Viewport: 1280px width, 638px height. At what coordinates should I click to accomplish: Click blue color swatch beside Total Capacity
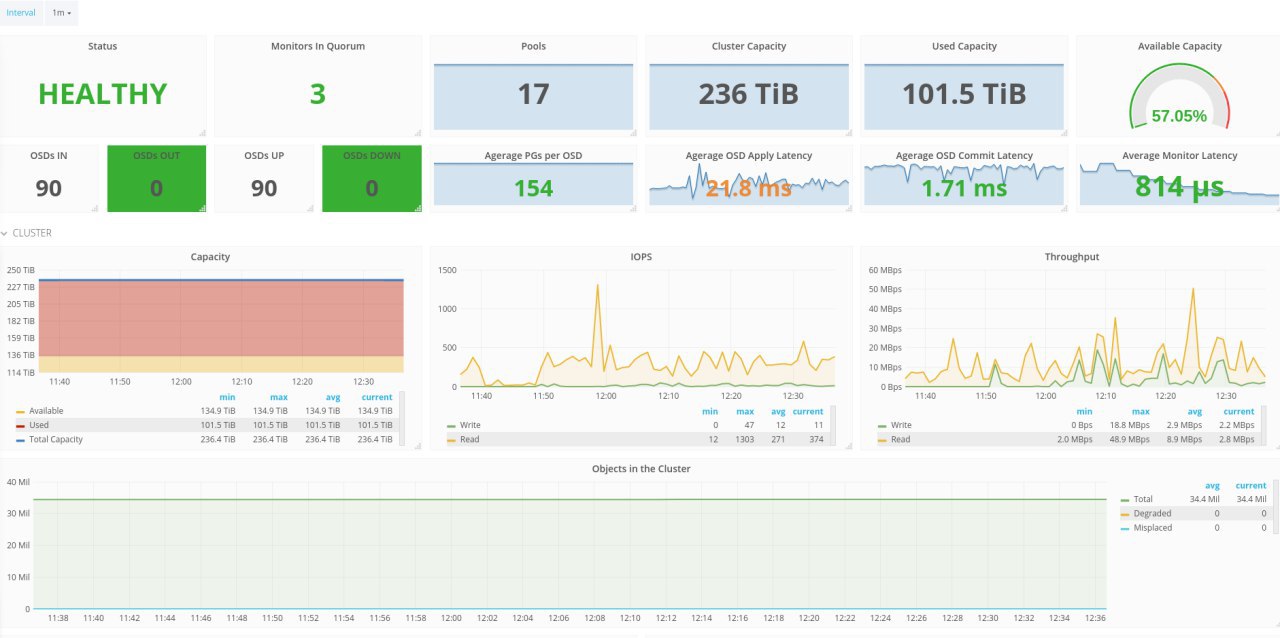(x=20, y=440)
